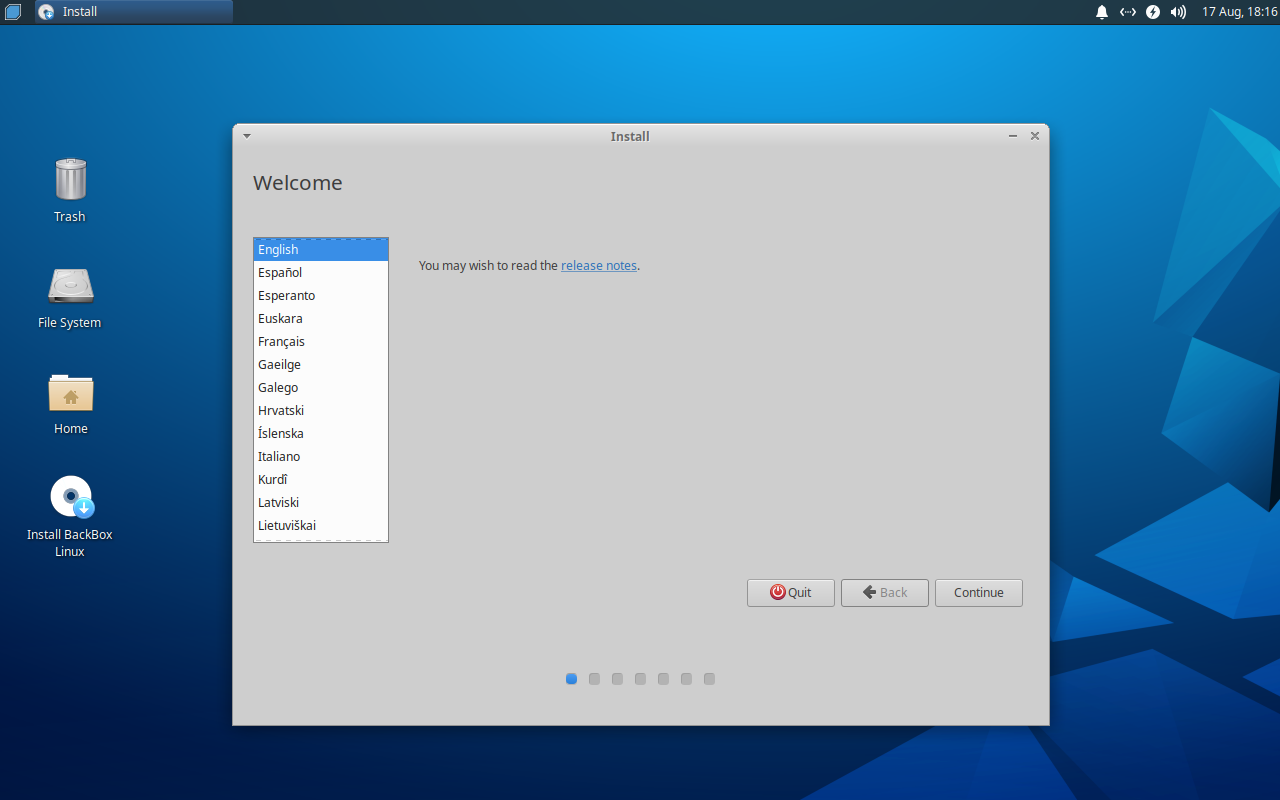Open the Install window menu arrow
The height and width of the screenshot is (800, 1280).
247,136
